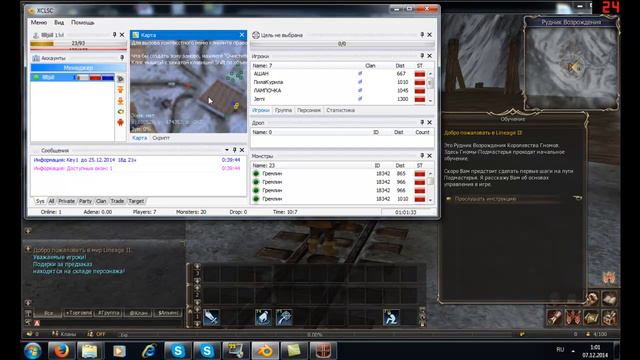Click the play arrow icon beside the account list
This screenshot has height=360, width=640.
pos(120,78)
